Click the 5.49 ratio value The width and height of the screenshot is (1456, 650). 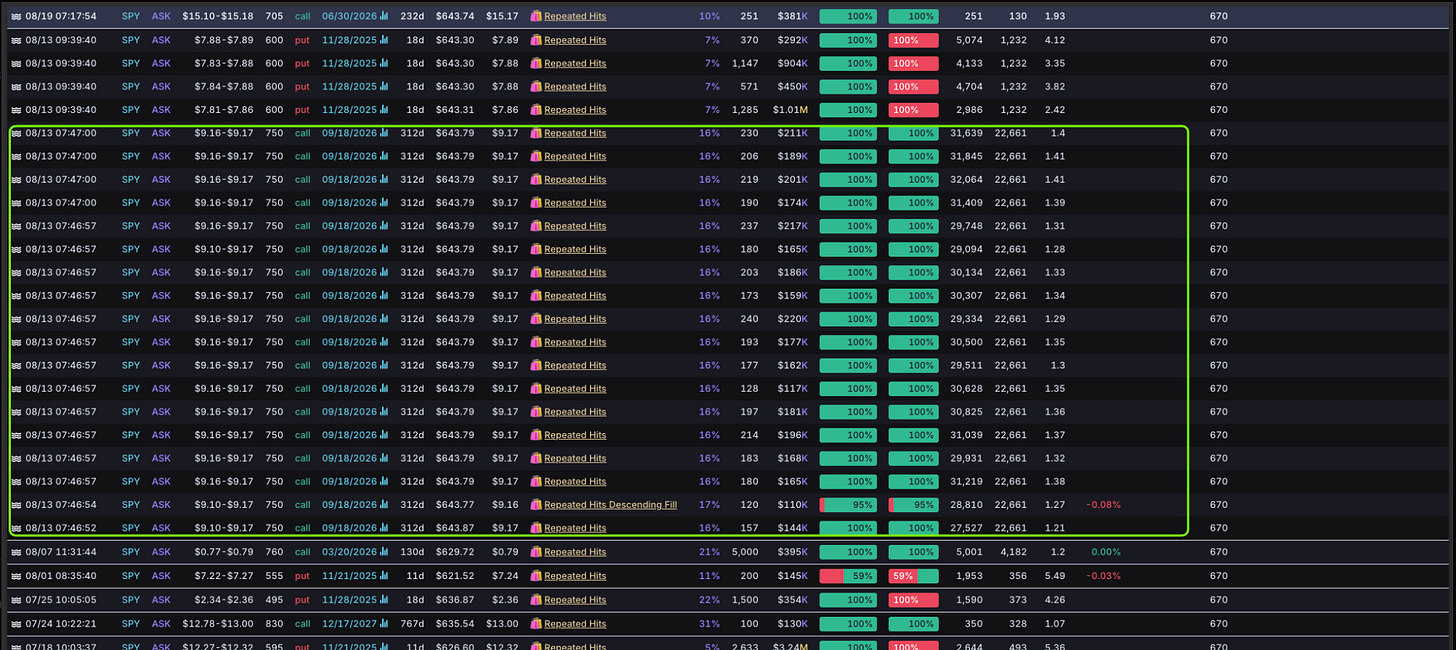tap(1054, 576)
